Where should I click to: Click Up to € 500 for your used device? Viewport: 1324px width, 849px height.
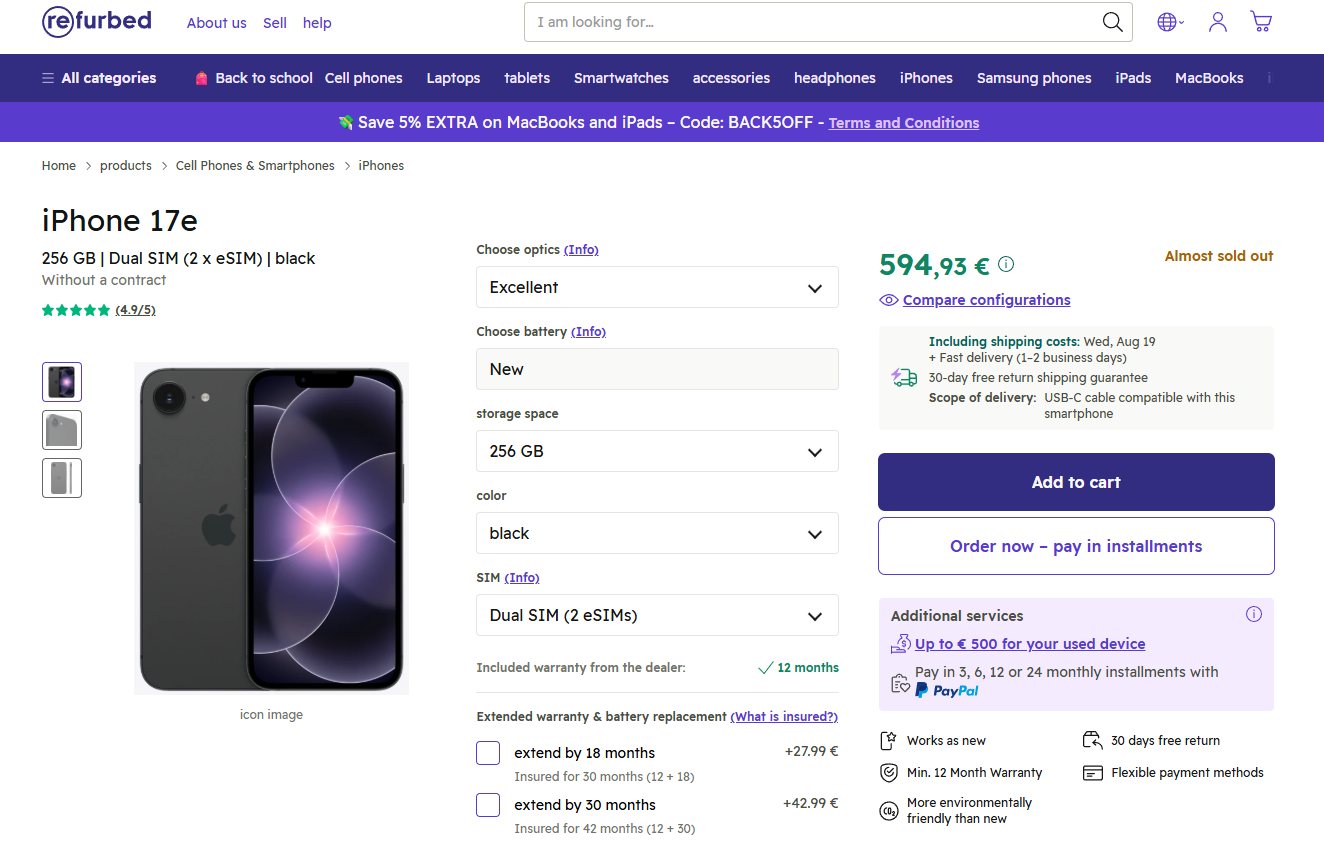coord(1030,644)
